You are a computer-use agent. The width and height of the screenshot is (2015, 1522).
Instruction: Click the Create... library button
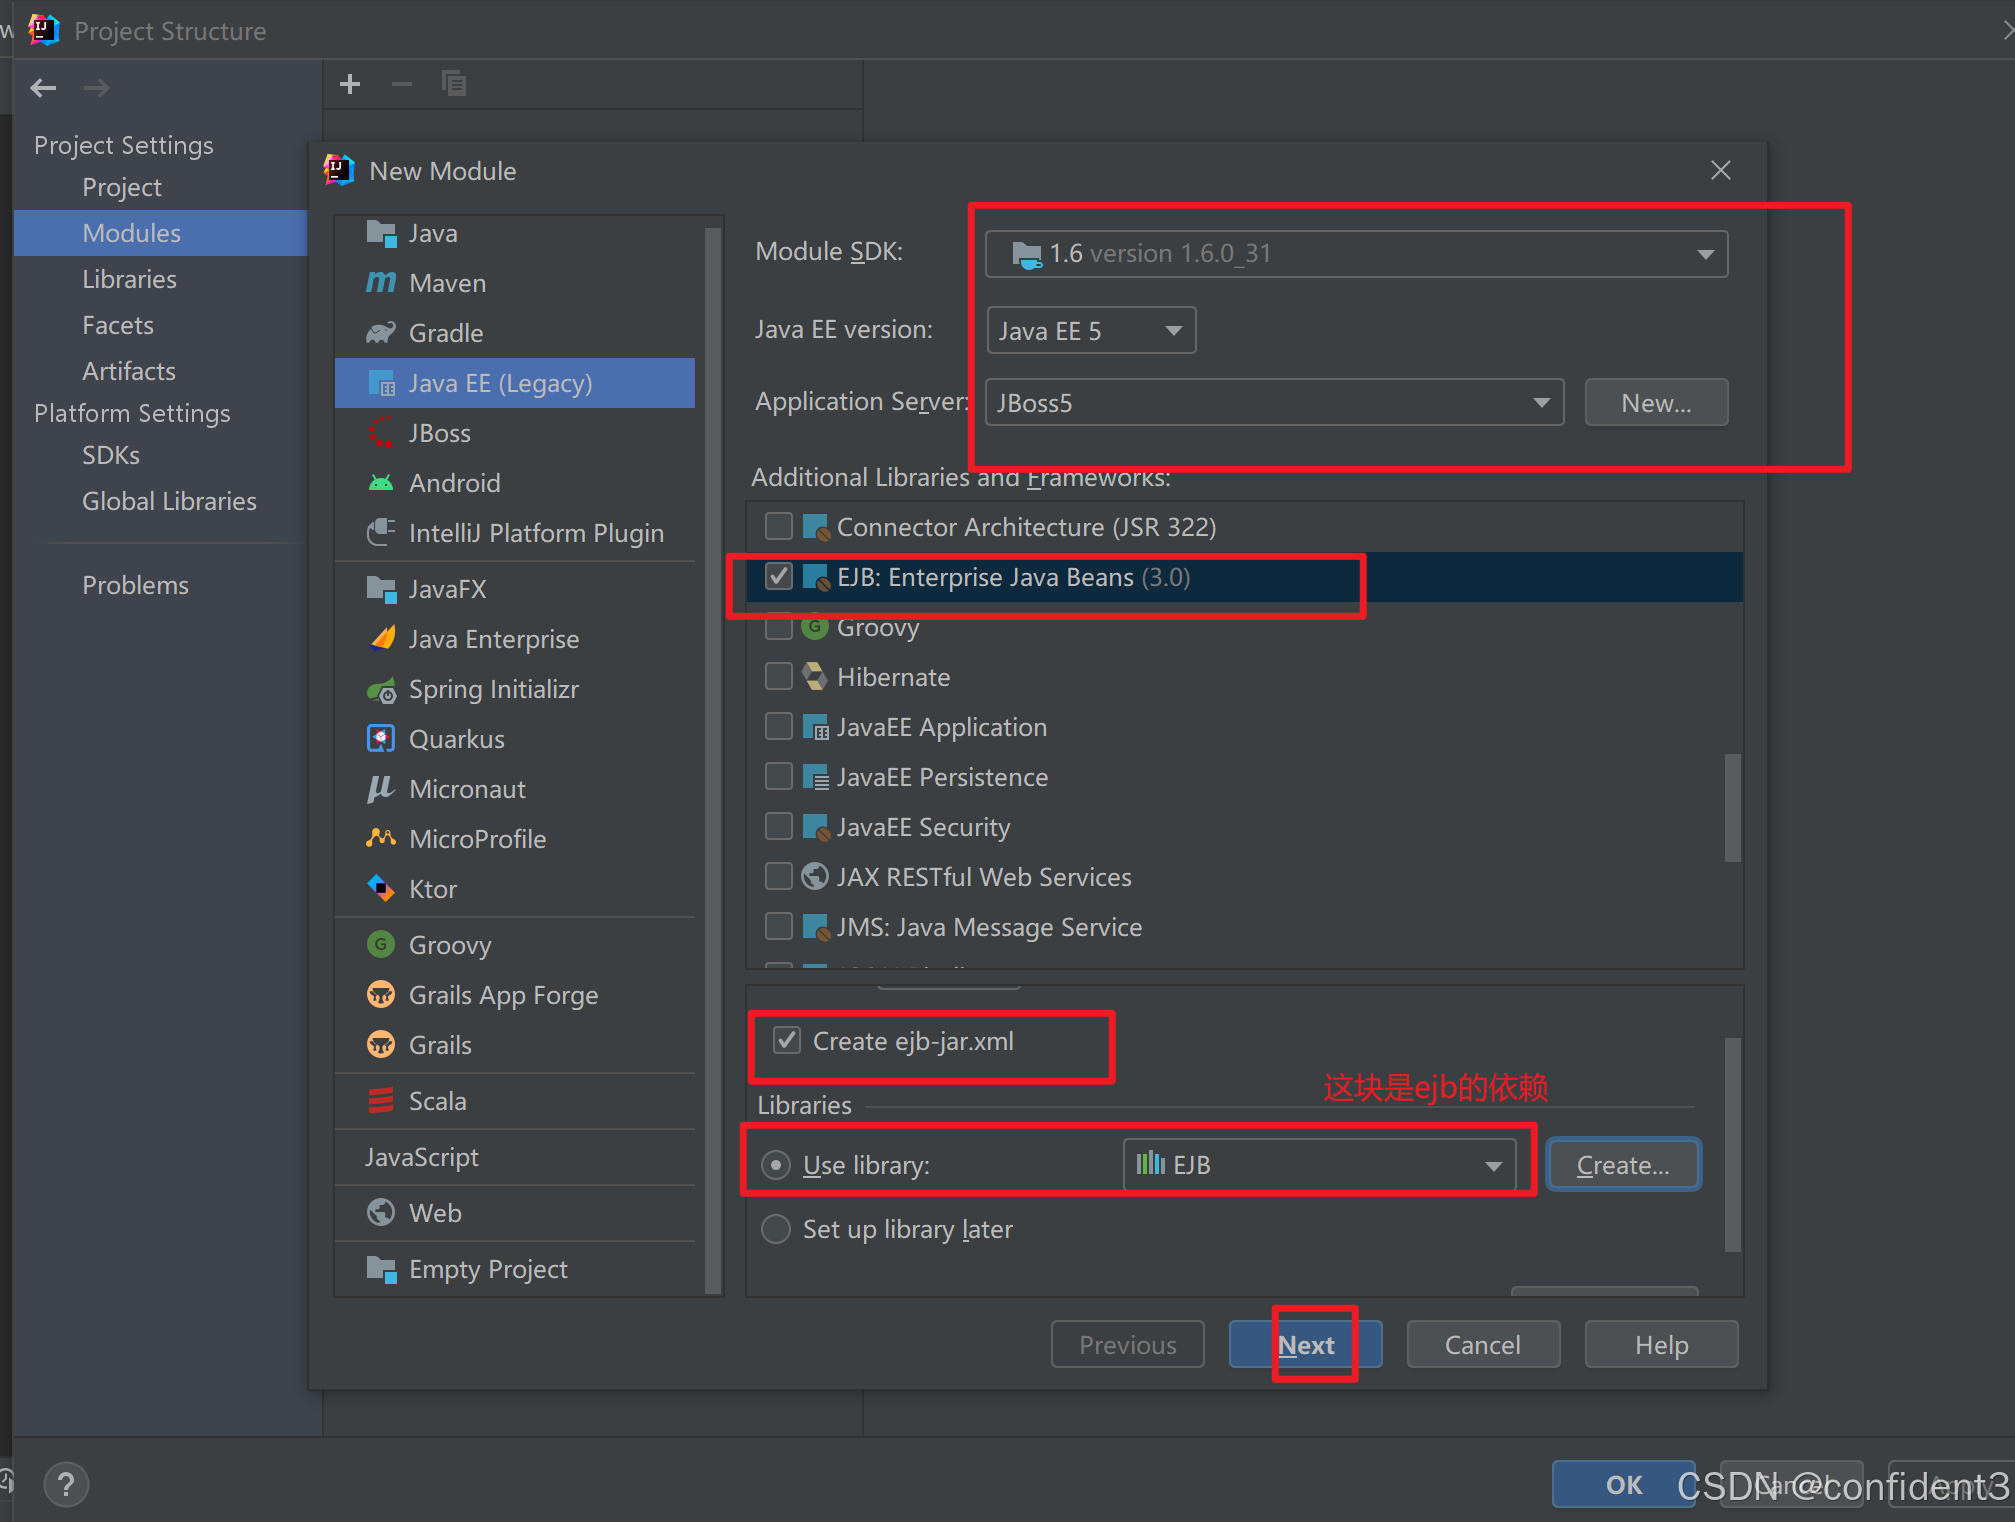(1622, 1165)
